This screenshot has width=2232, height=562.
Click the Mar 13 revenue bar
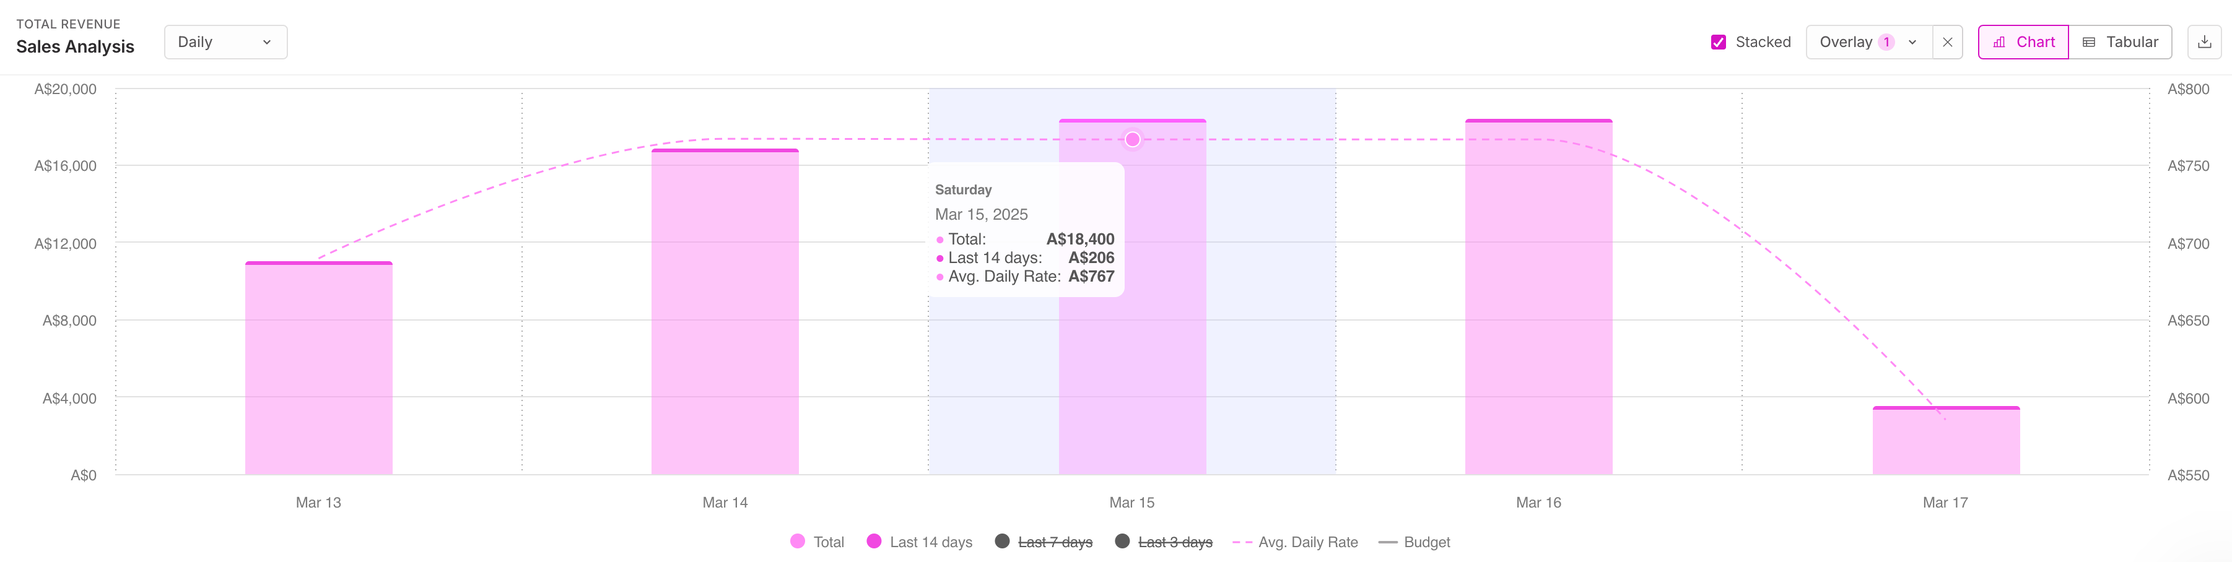point(318,370)
